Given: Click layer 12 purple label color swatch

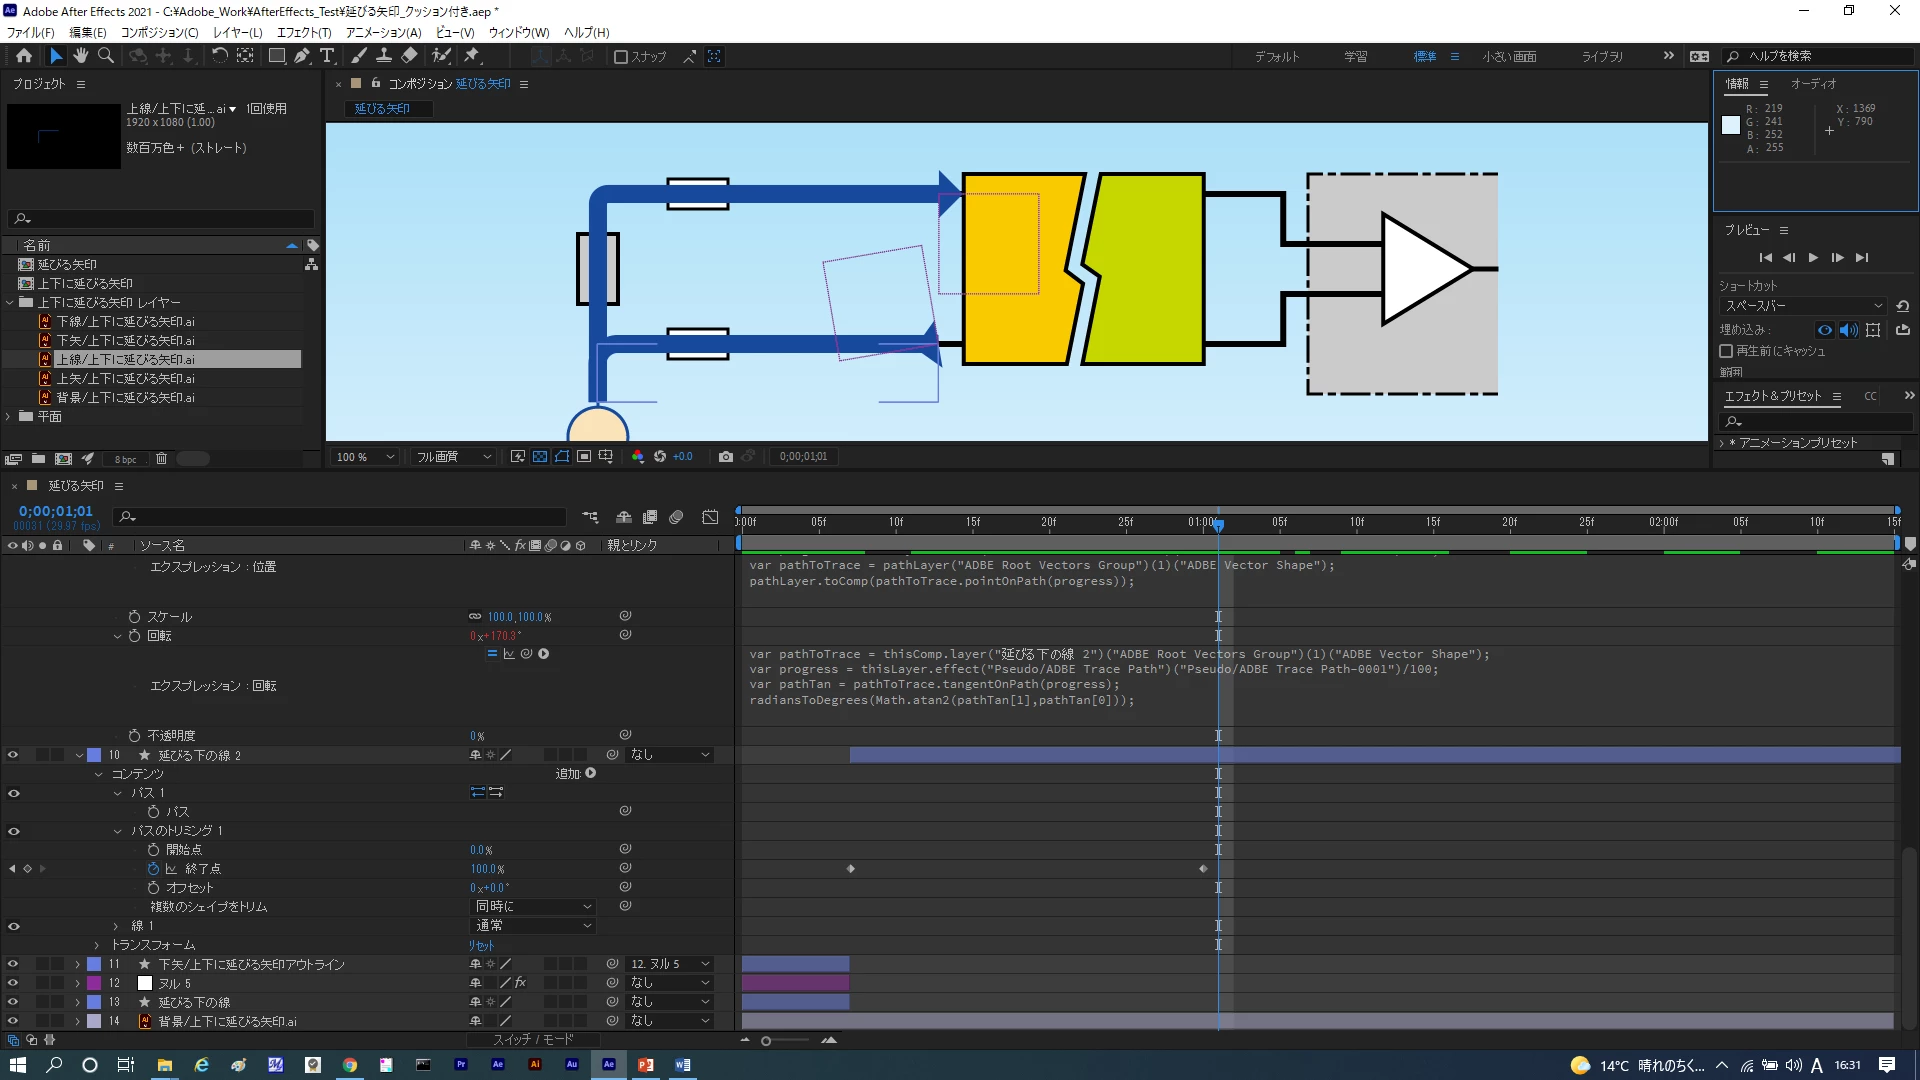Looking at the screenshot, I should [x=94, y=983].
